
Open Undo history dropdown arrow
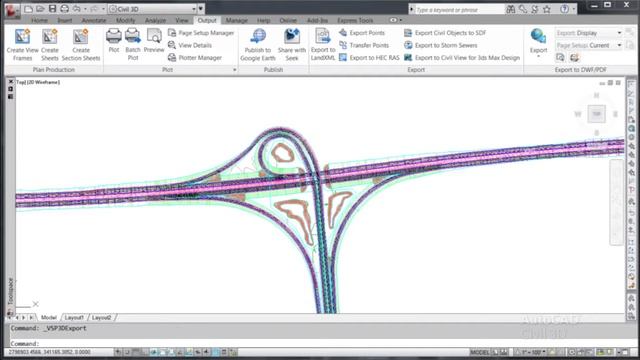[x=85, y=9]
